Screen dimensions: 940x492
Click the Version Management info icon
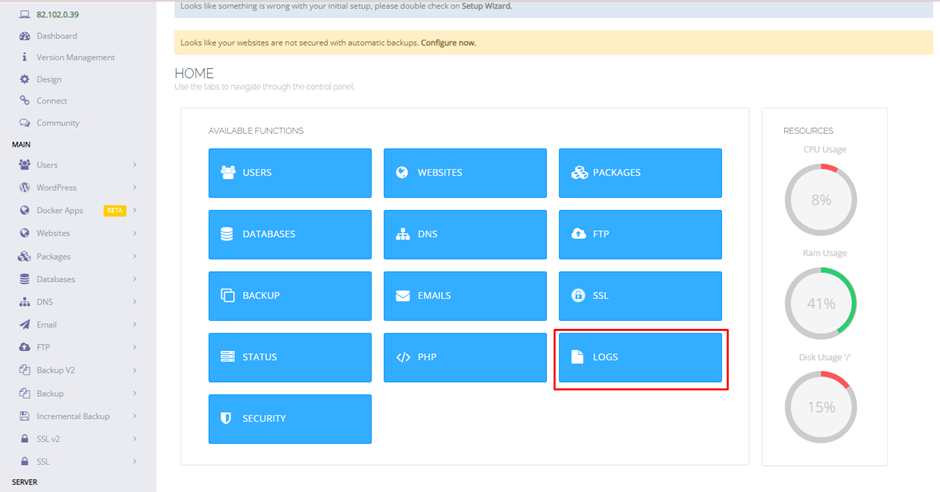pos(25,57)
